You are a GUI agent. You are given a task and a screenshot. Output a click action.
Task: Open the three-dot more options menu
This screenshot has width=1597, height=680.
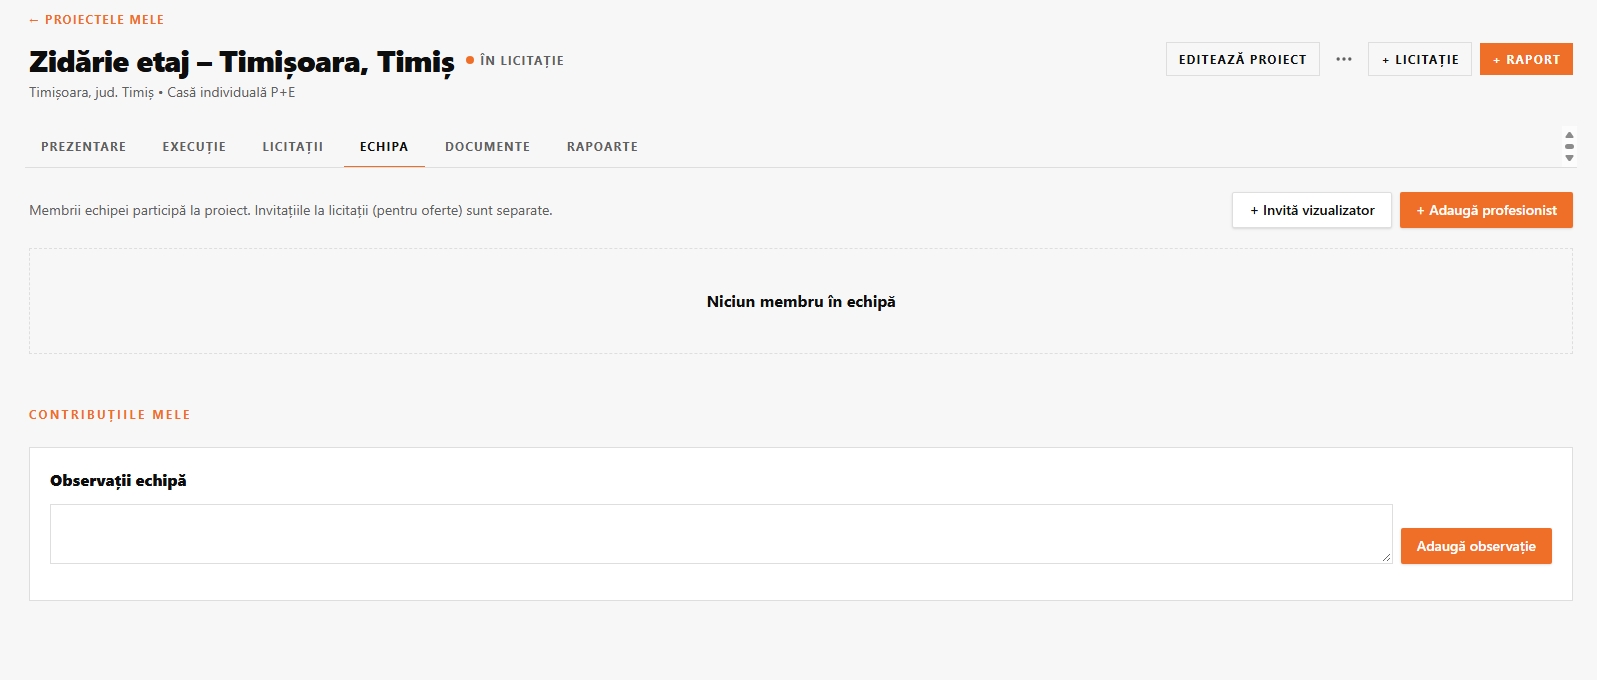coord(1344,59)
